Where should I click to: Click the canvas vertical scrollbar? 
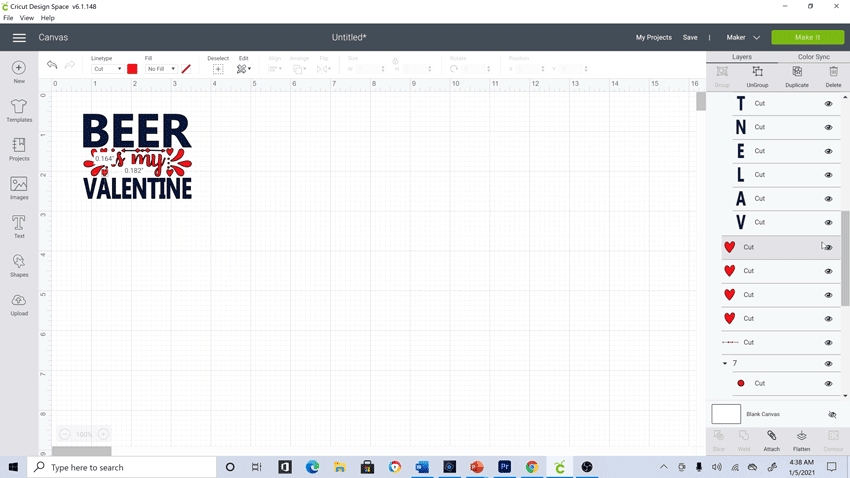701,101
